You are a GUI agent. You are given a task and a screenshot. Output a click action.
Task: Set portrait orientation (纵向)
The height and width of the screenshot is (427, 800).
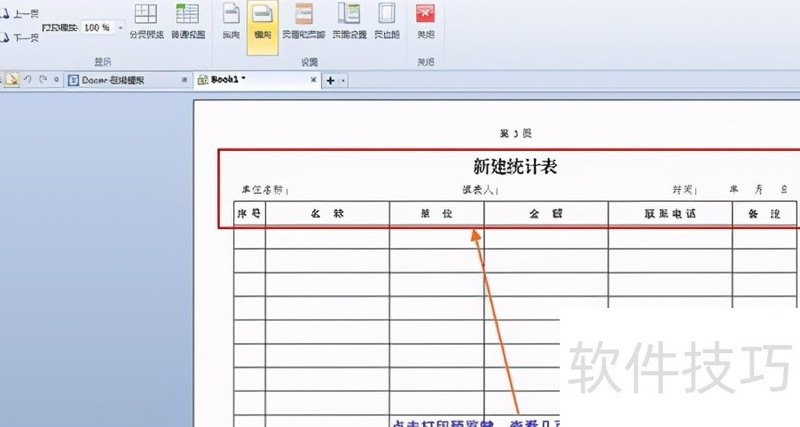click(231, 22)
